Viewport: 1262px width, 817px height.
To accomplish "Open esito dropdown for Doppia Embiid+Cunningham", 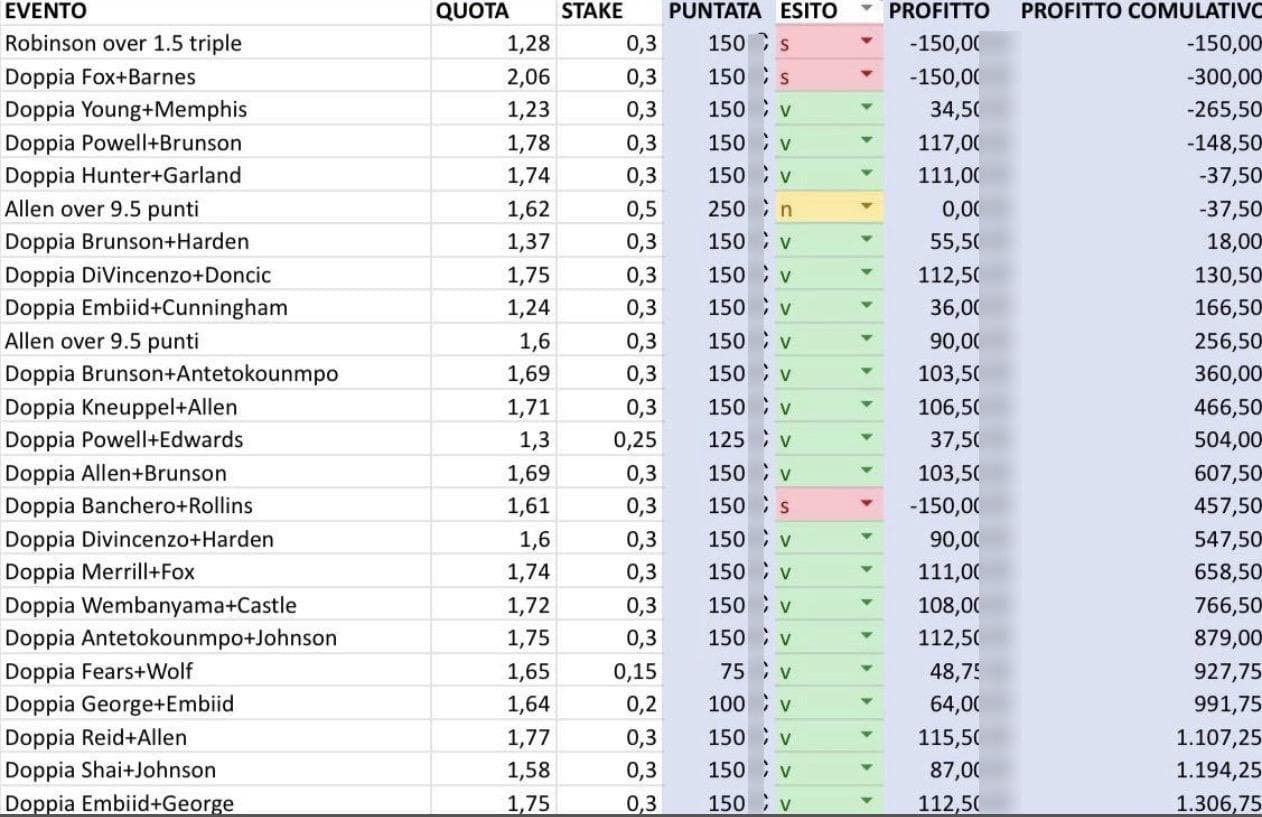I will tap(867, 307).
